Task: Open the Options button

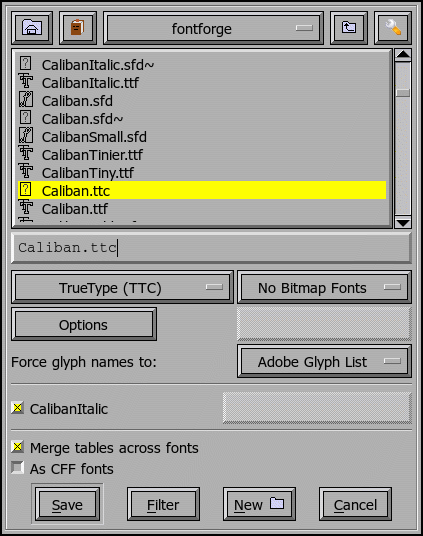Action: (x=84, y=324)
